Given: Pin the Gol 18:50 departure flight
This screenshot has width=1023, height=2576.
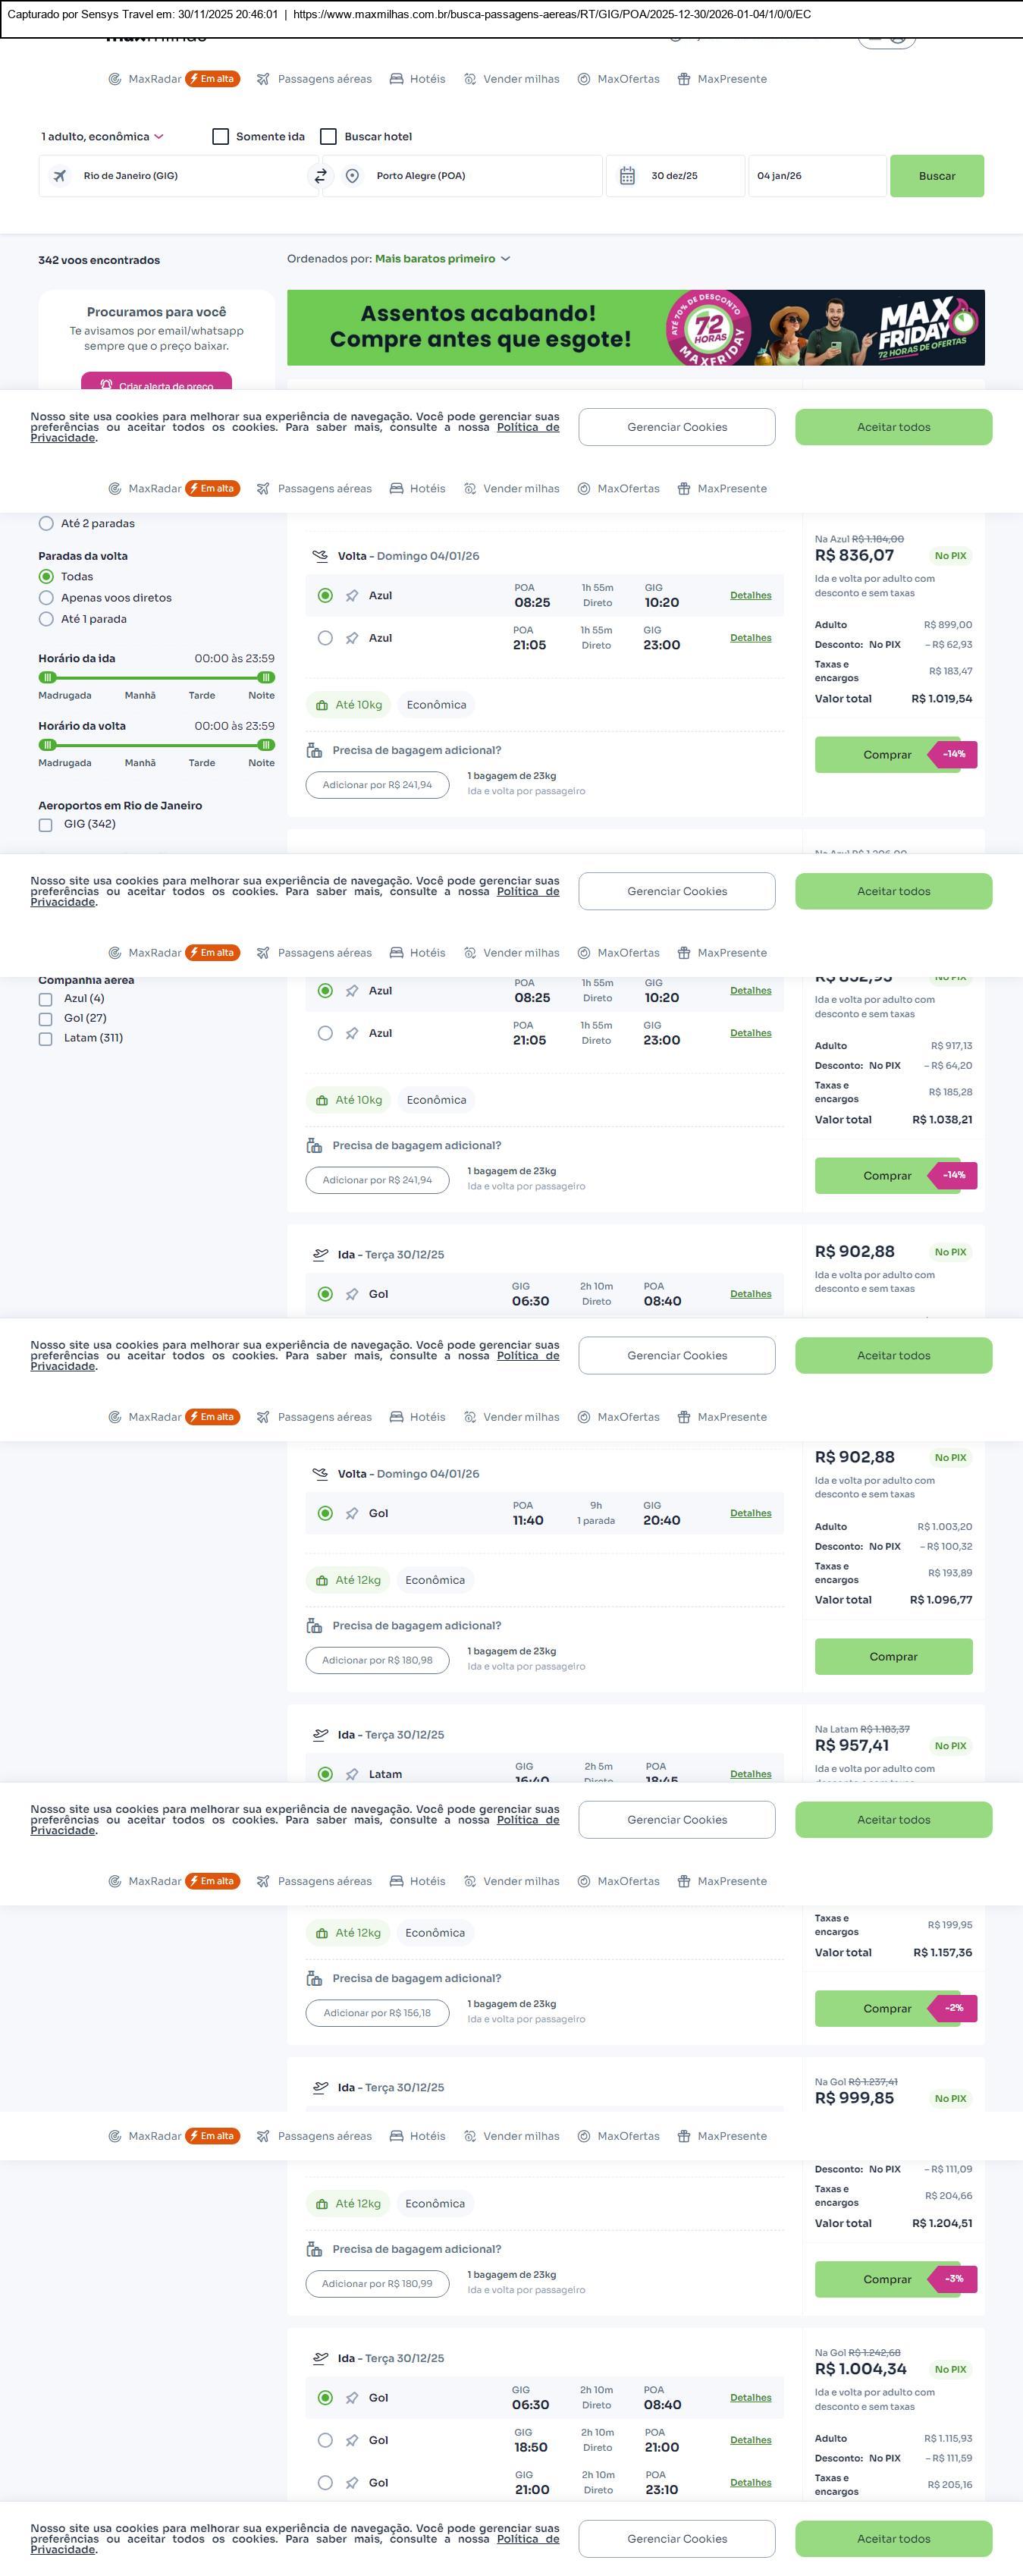Looking at the screenshot, I should [x=352, y=2440].
